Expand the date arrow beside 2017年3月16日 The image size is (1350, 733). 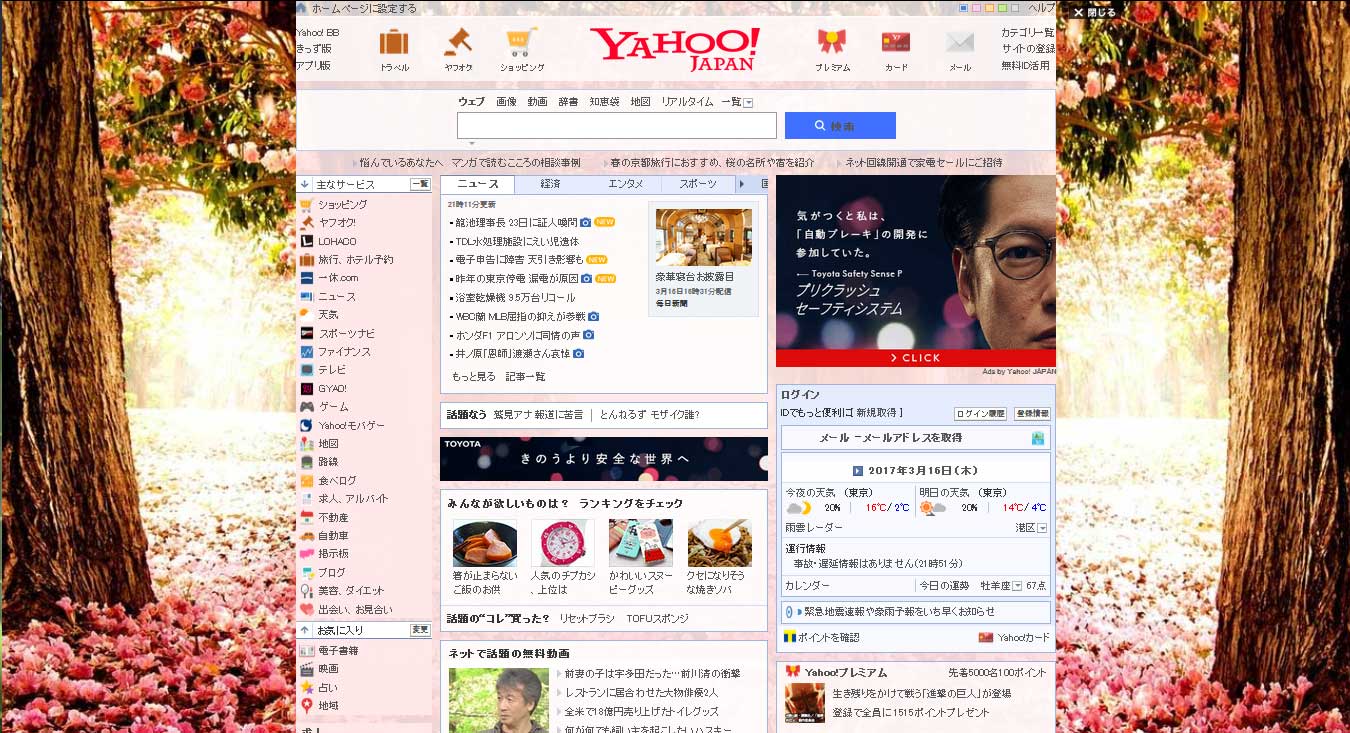click(858, 470)
